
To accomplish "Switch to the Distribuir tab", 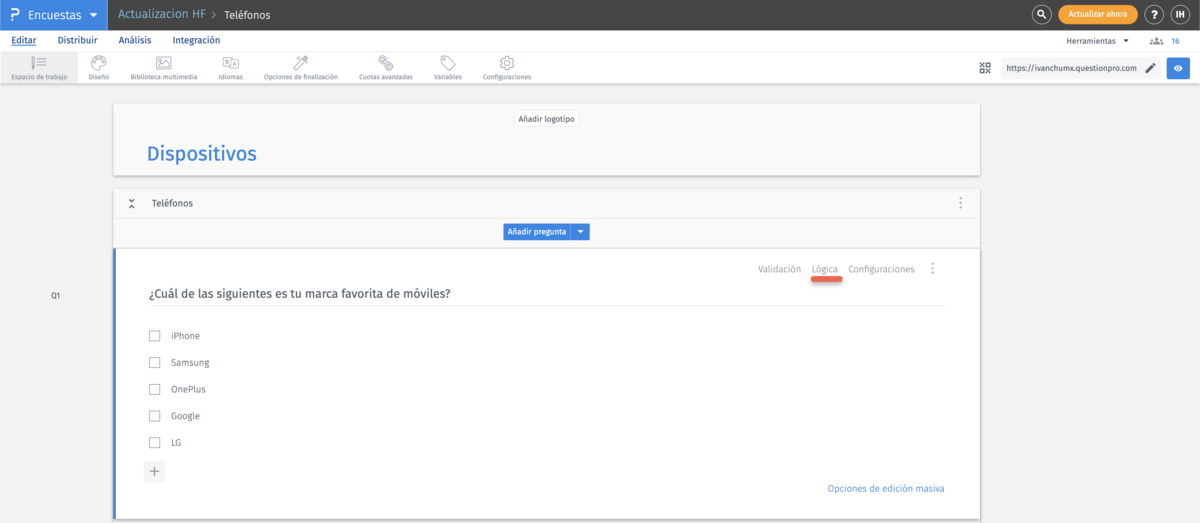I will [77, 40].
